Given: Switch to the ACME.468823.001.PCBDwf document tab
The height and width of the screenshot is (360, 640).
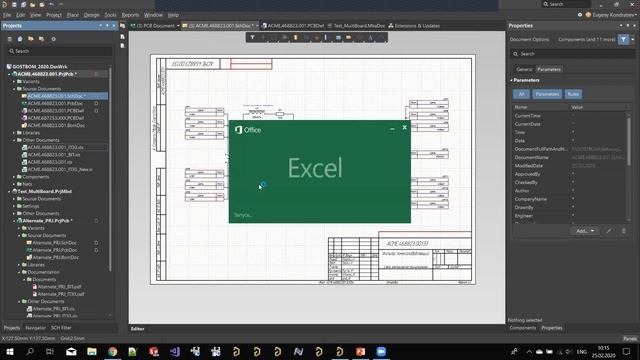Looking at the screenshot, I should coord(293,26).
